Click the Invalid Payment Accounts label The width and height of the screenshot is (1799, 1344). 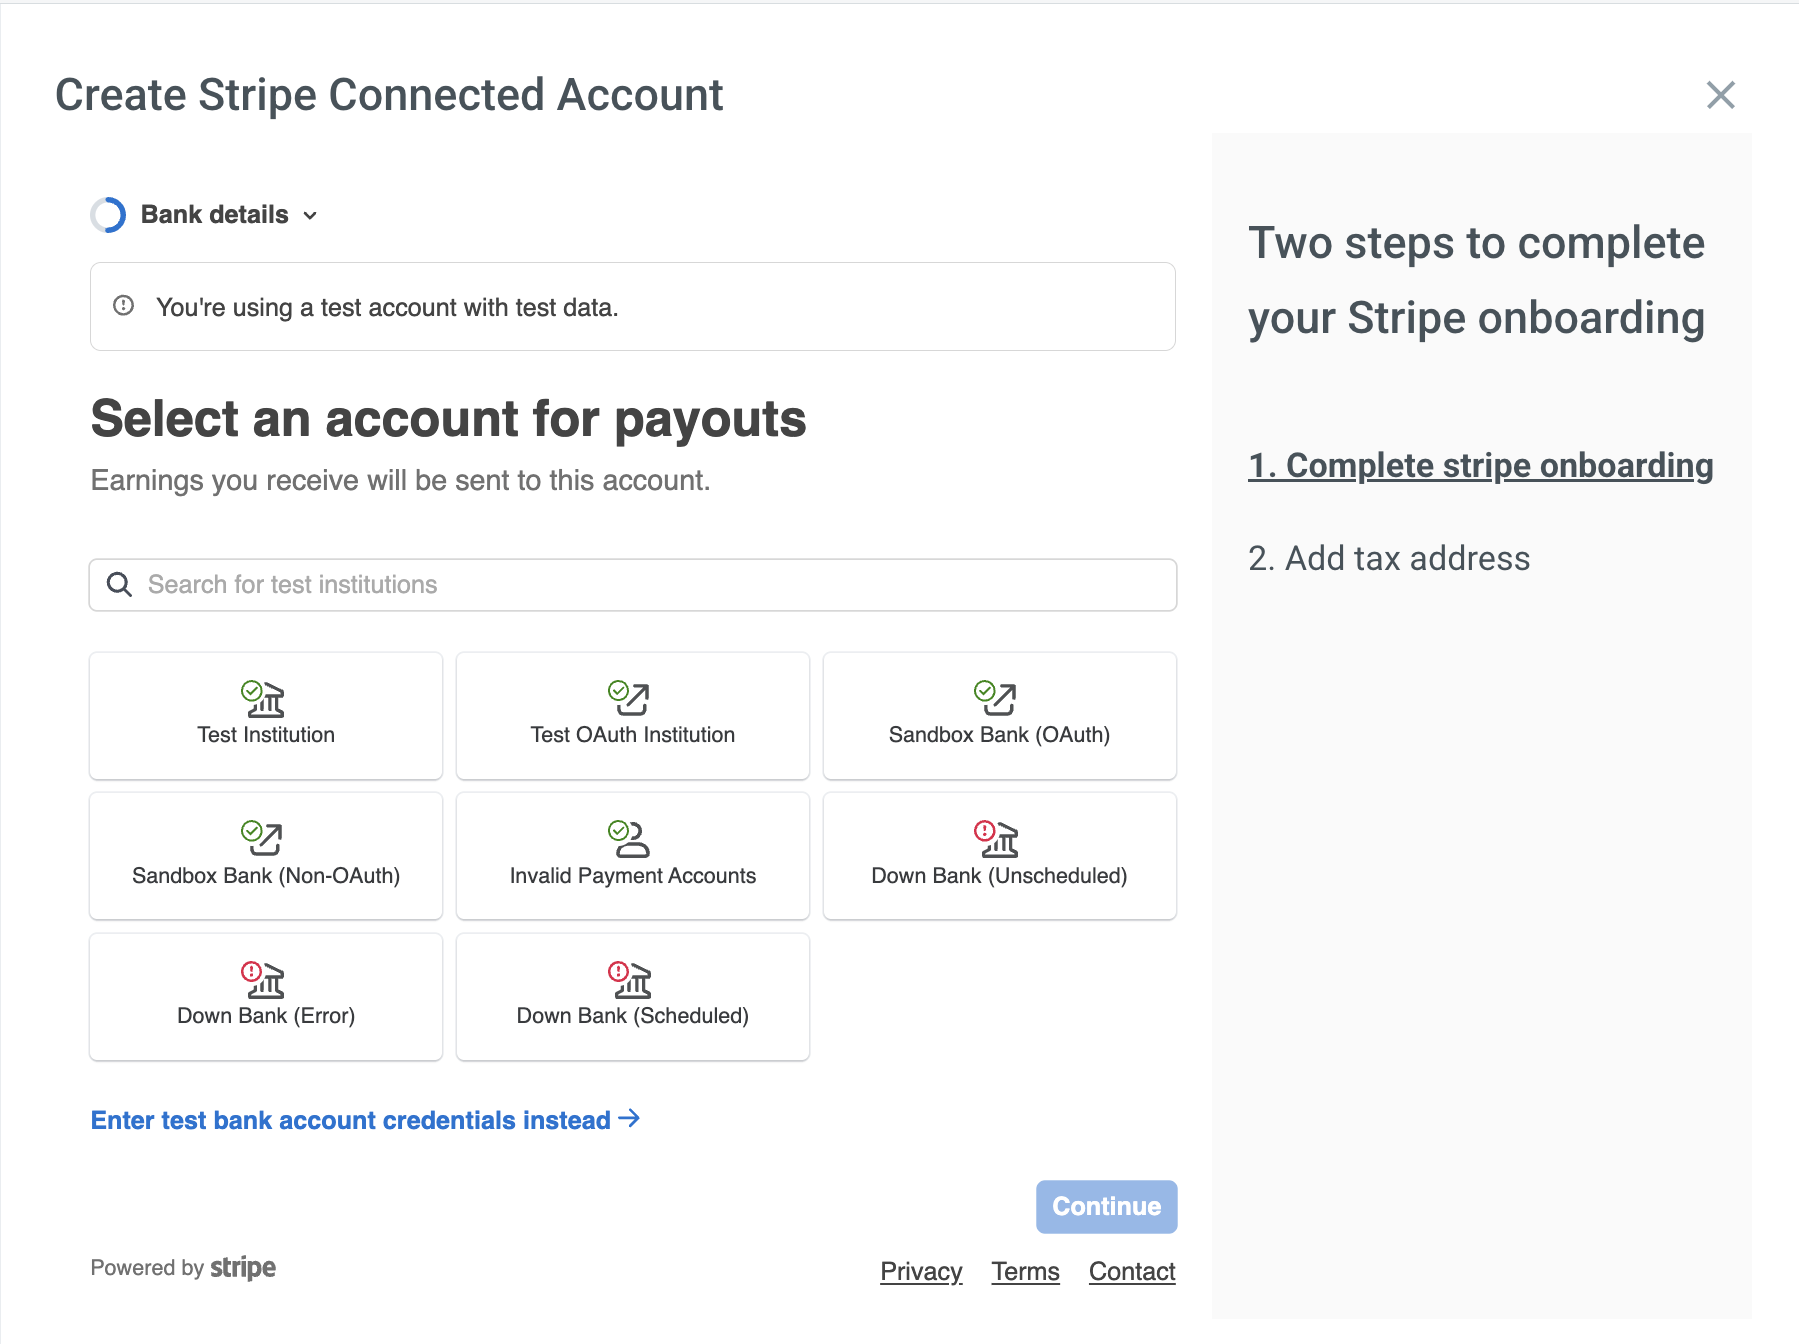click(633, 876)
